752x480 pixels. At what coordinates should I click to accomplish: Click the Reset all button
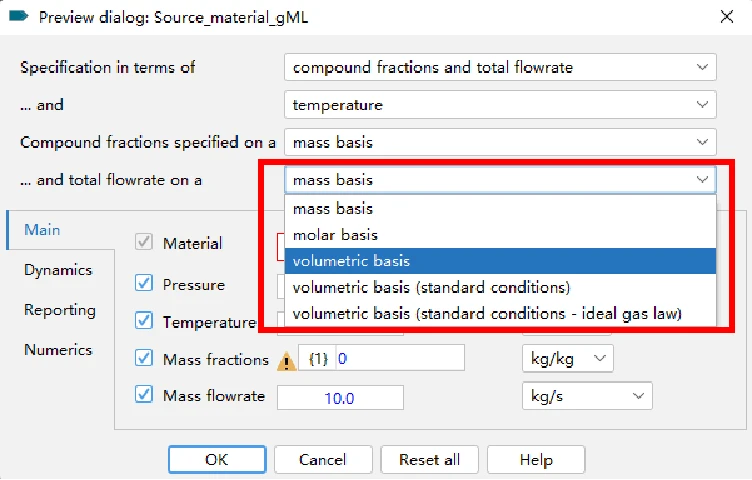pos(429,459)
